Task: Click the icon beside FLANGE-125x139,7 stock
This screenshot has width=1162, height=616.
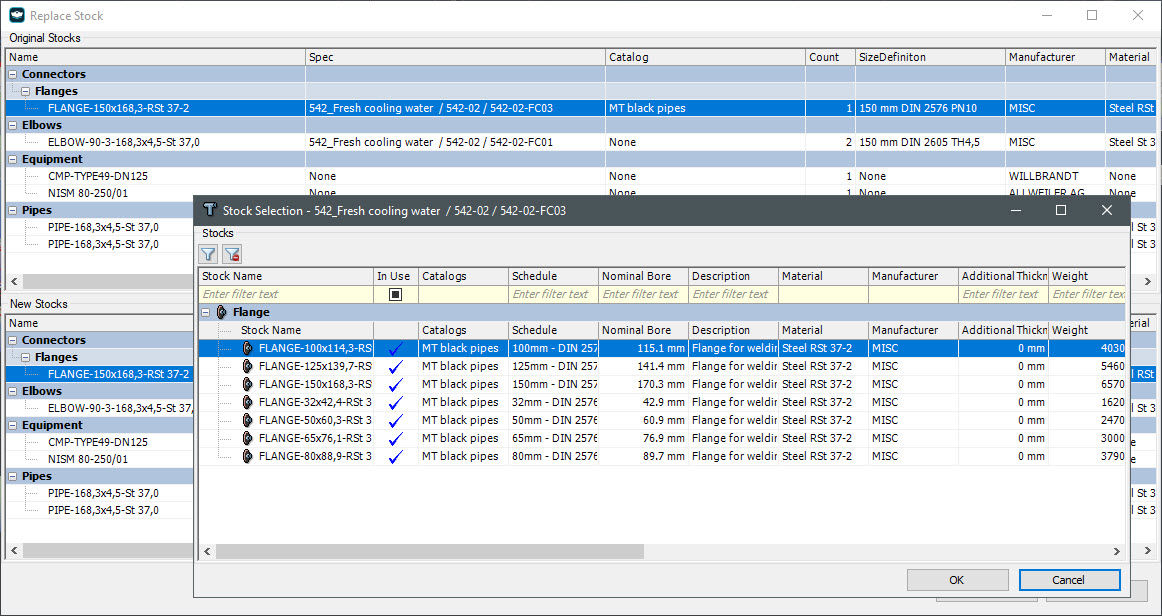Action: pos(247,366)
